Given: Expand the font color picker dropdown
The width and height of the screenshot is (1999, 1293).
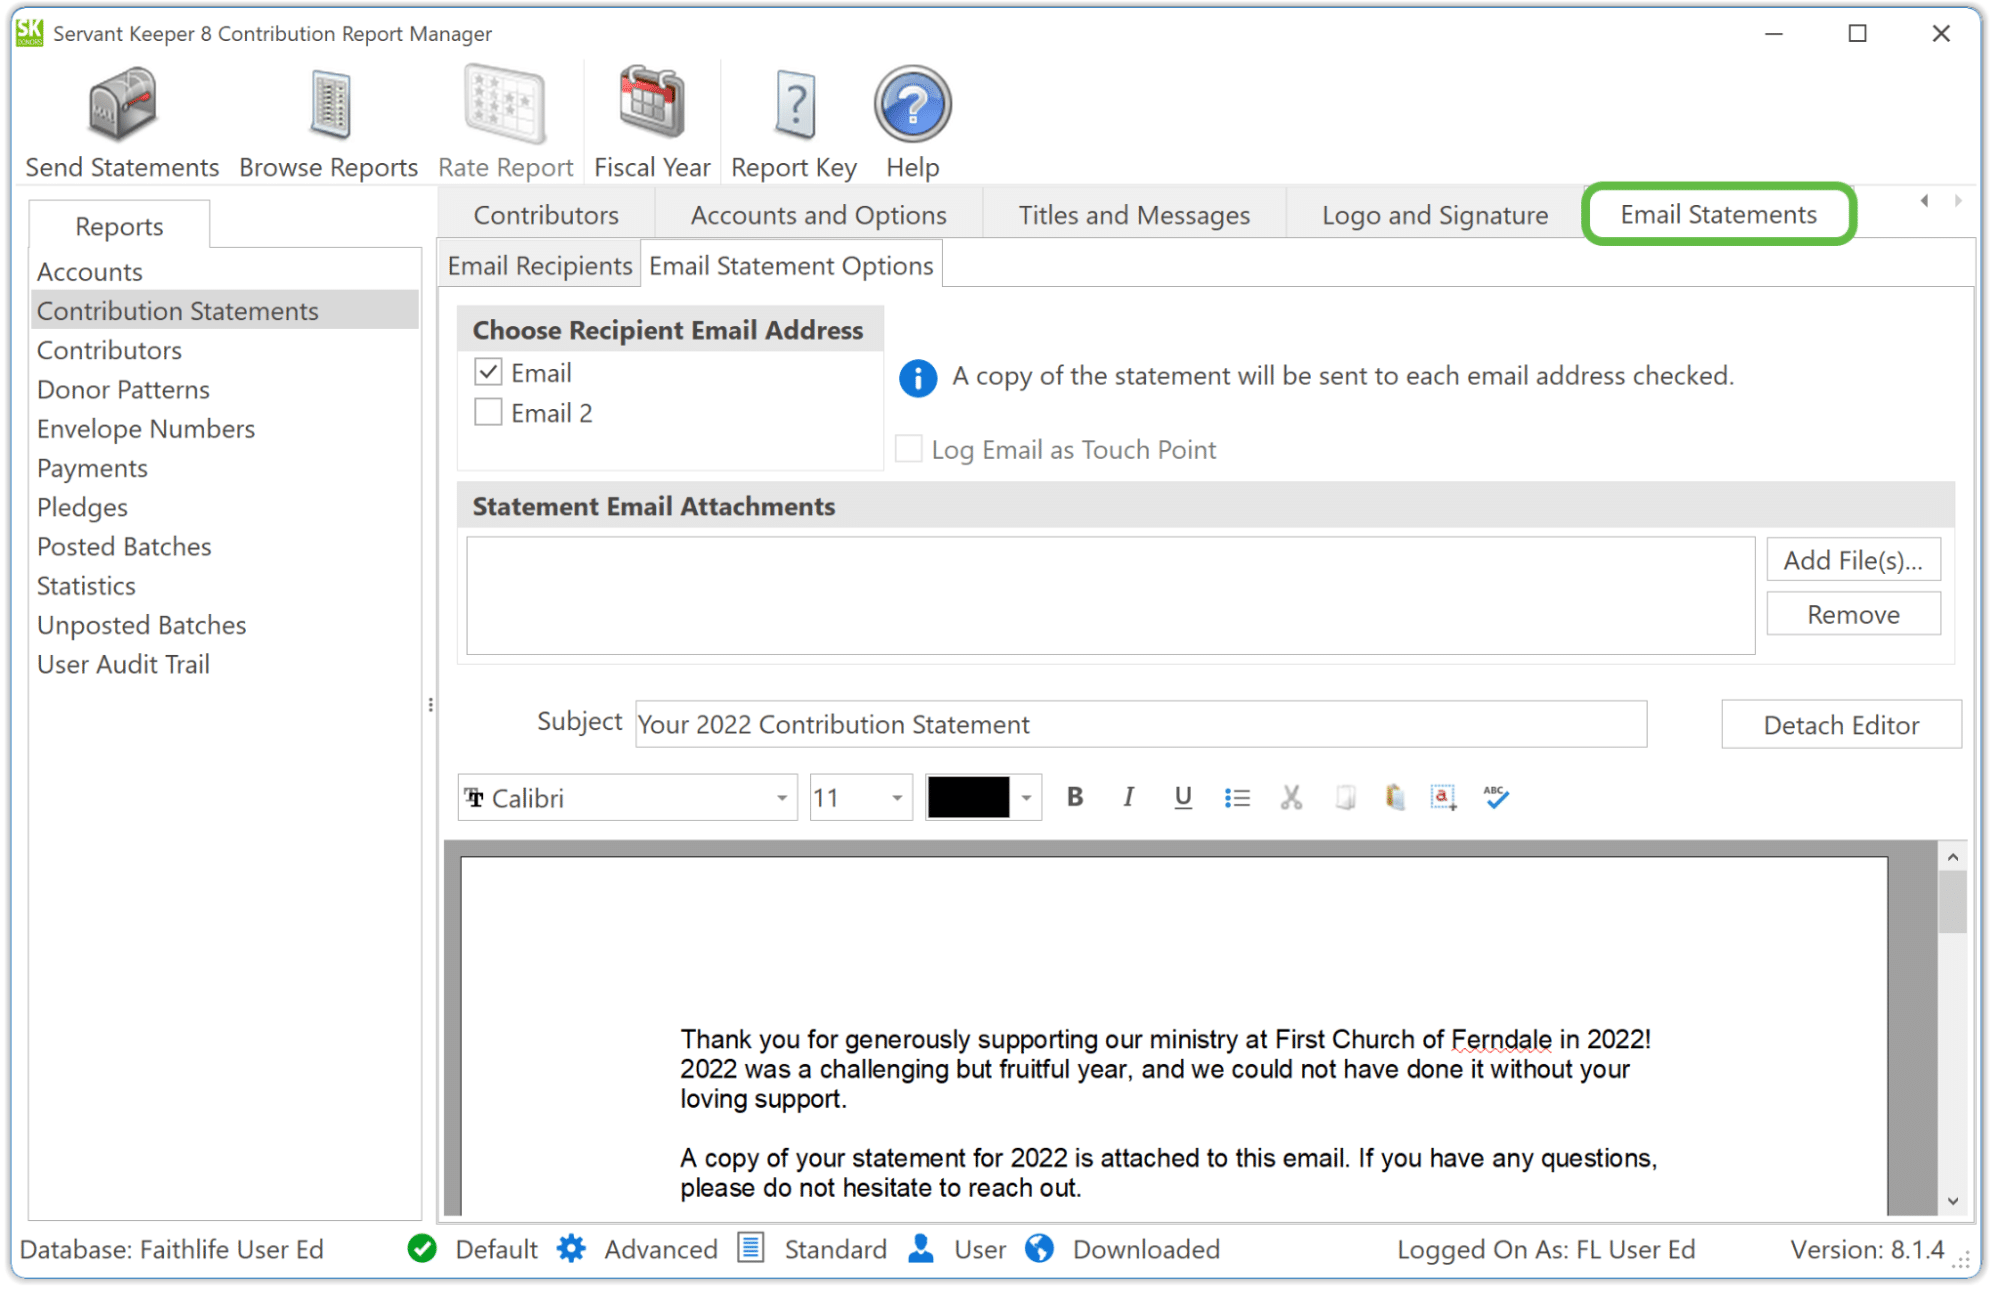Looking at the screenshot, I should (x=1026, y=797).
